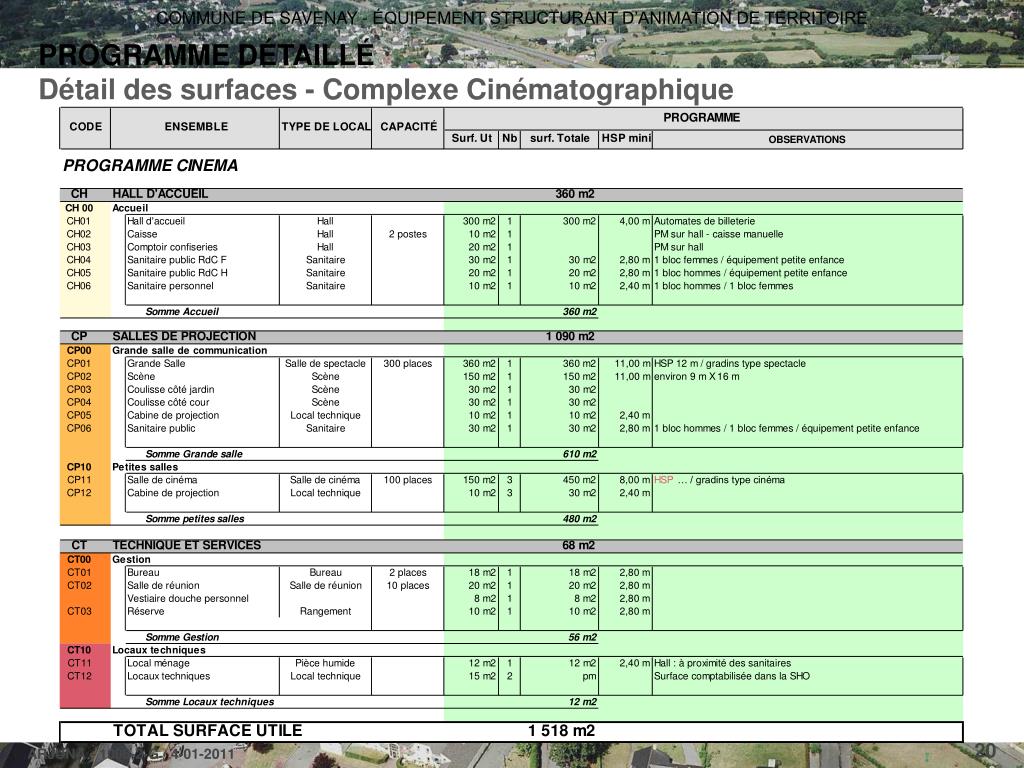This screenshot has width=1024, height=768.
Task: Select the '56 m2' subtotal value
Action: click(583, 637)
